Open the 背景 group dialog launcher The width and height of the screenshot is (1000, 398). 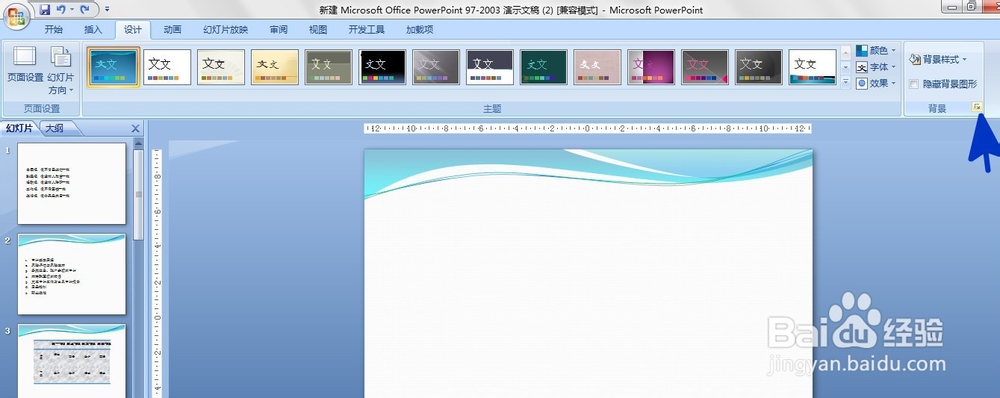click(976, 108)
